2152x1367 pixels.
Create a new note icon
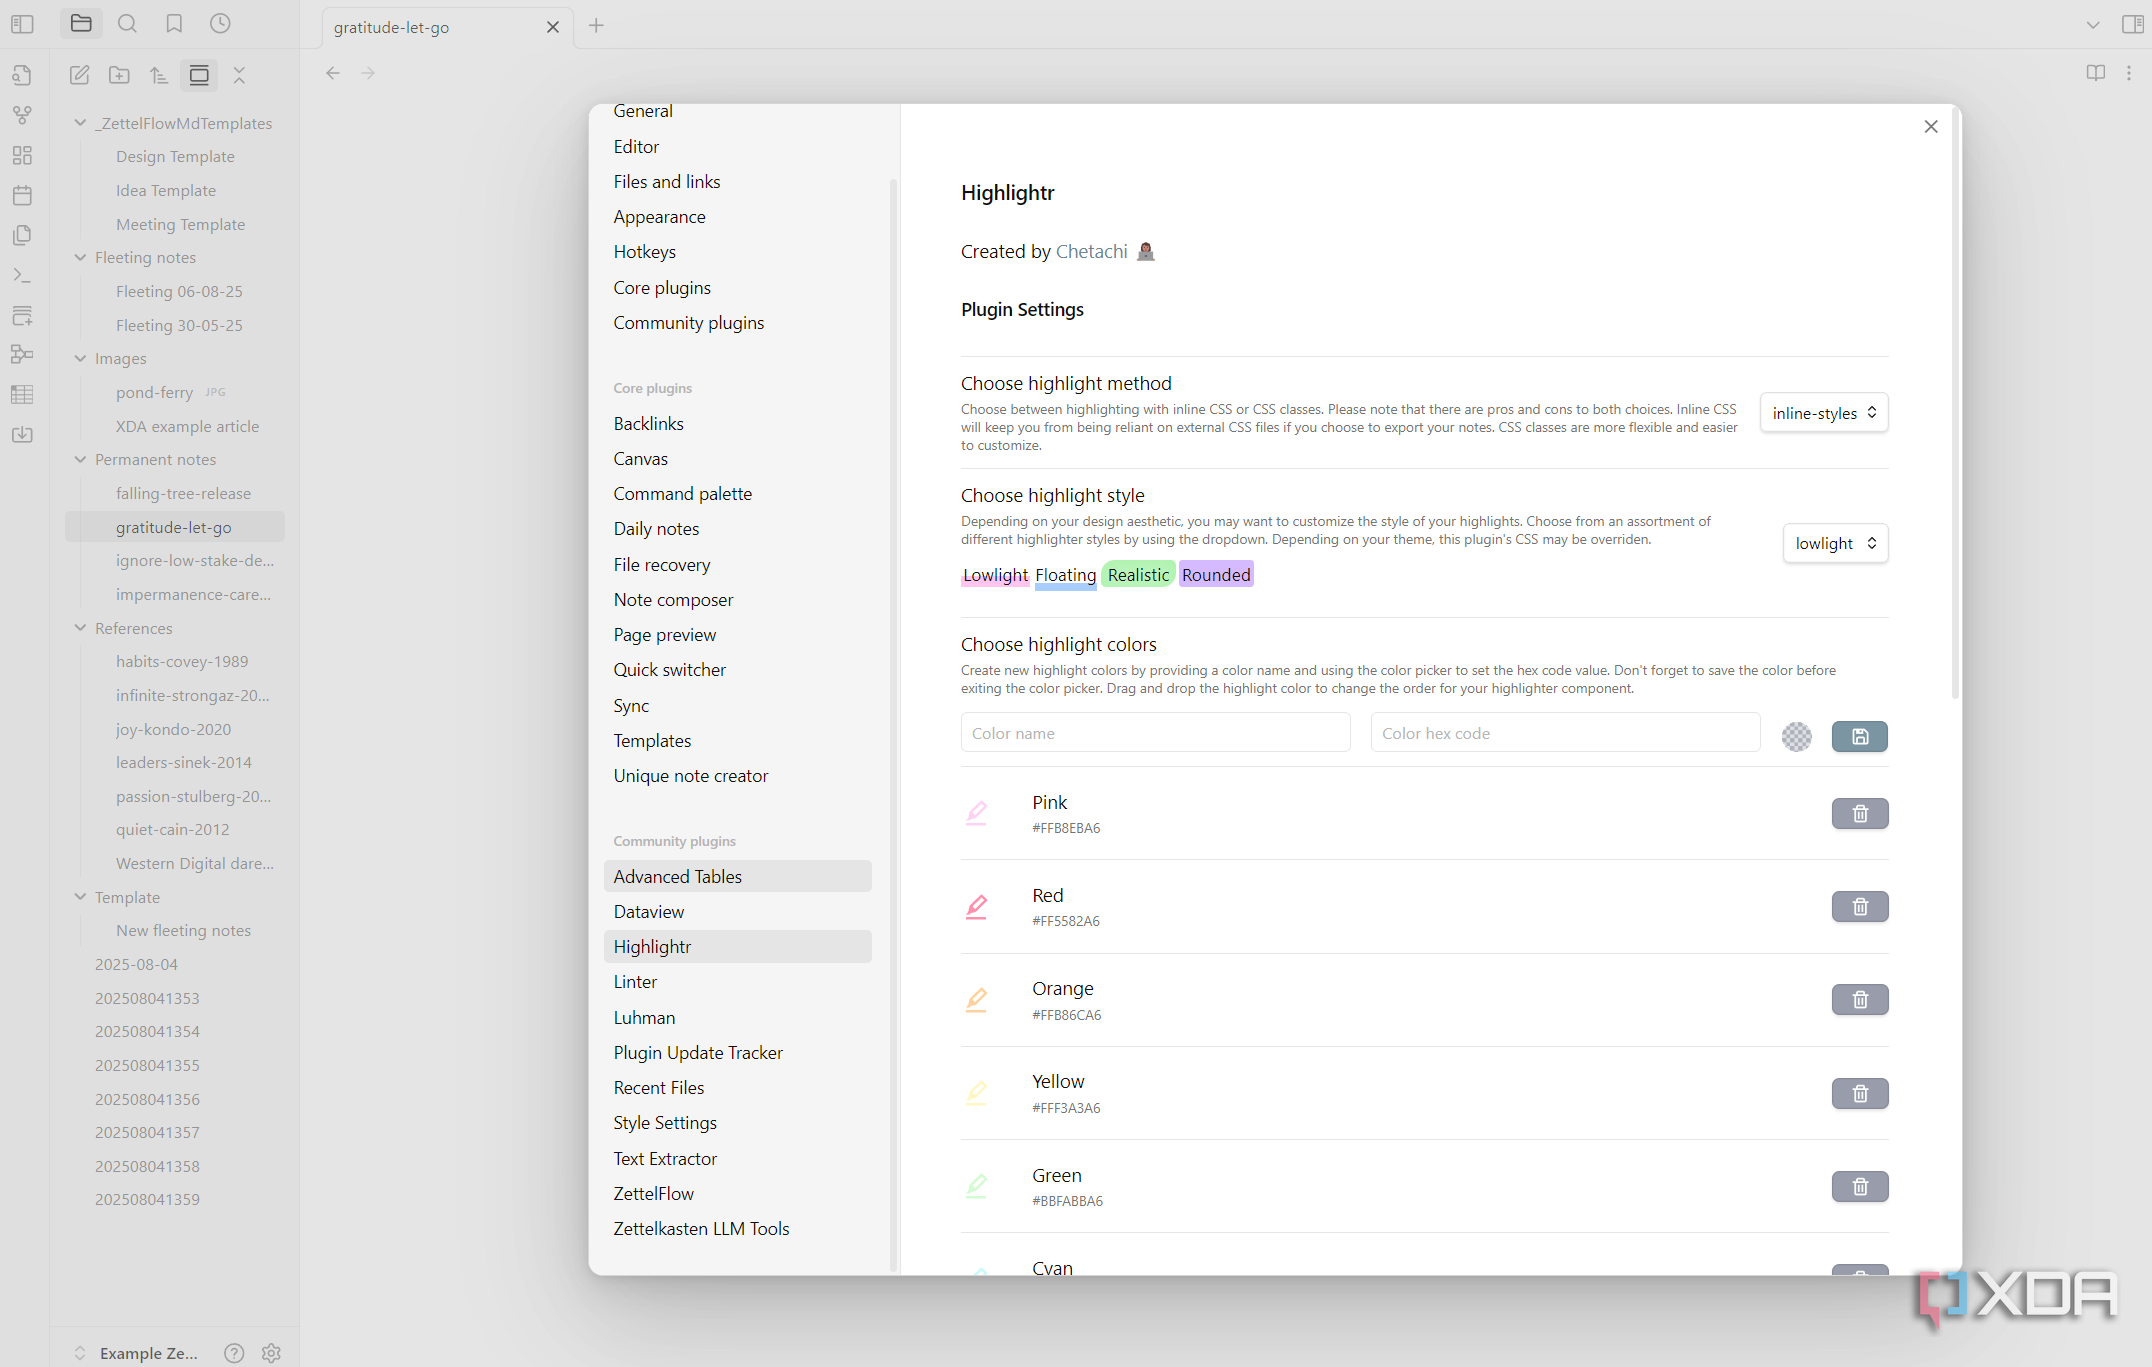pos(80,75)
